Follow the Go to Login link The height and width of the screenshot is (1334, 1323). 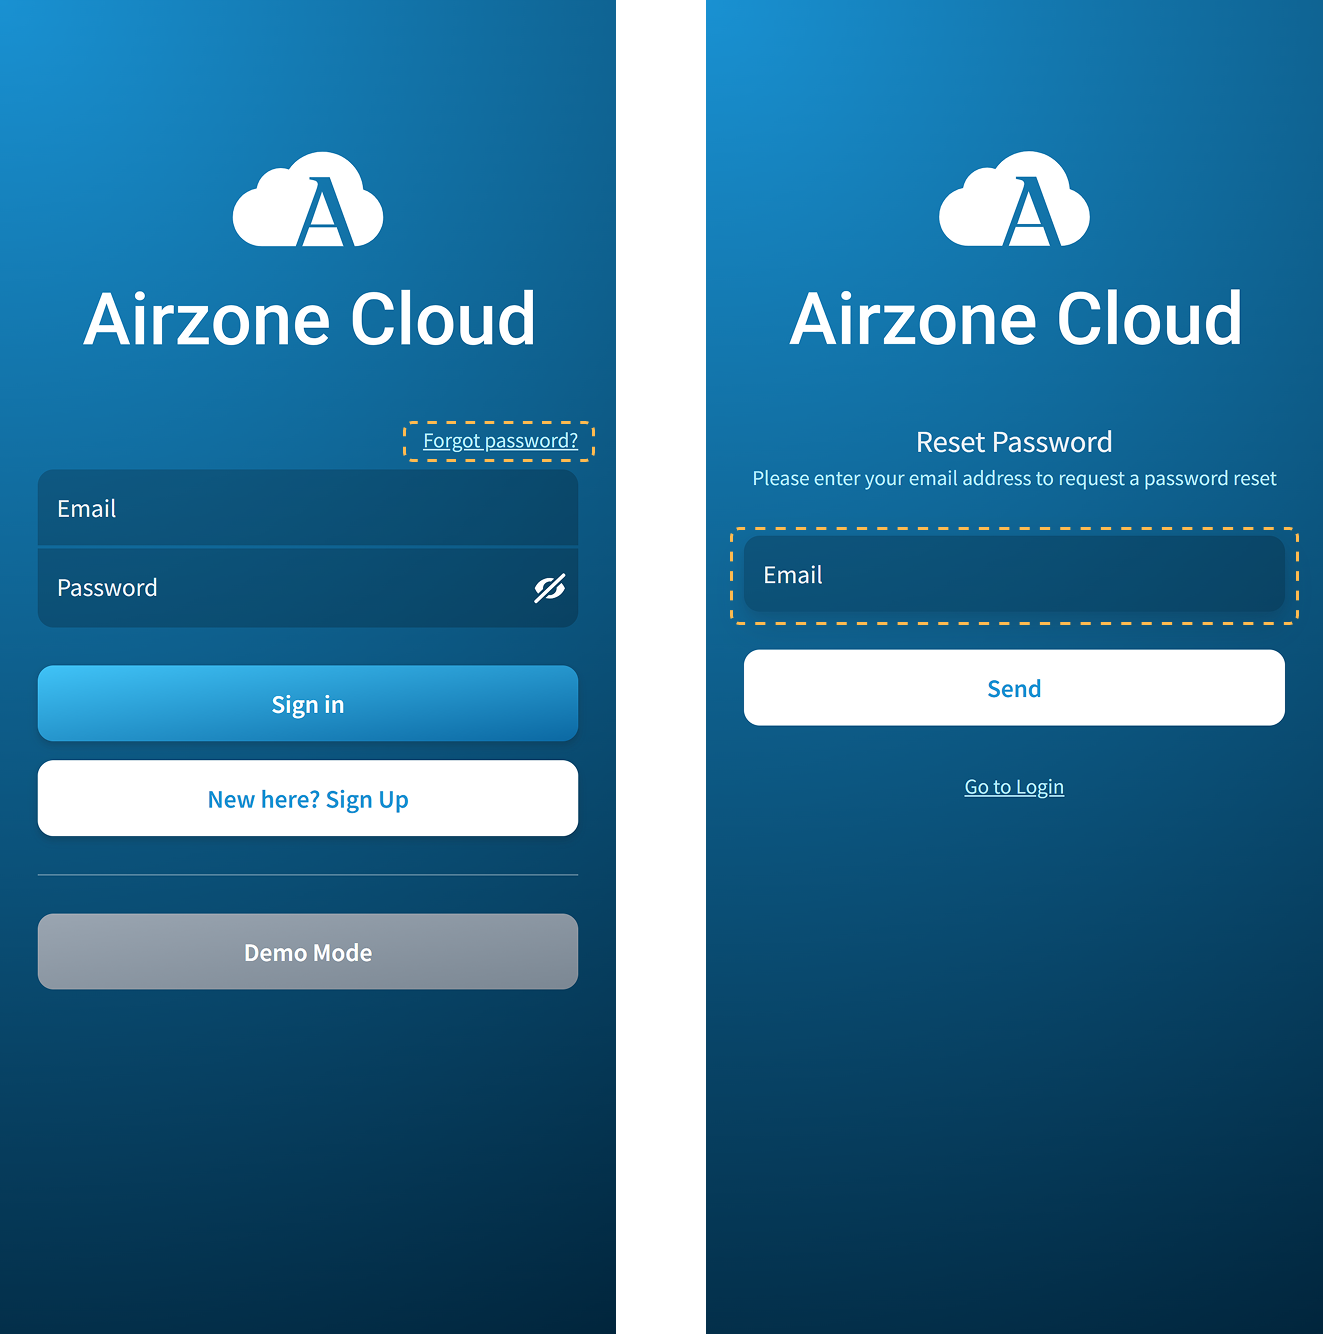click(1014, 787)
